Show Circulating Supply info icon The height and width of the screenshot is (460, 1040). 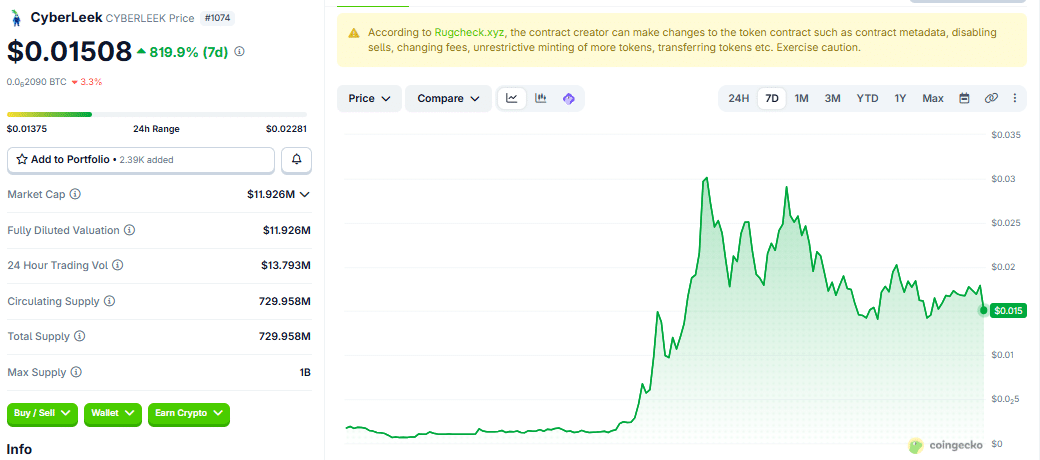coord(109,301)
